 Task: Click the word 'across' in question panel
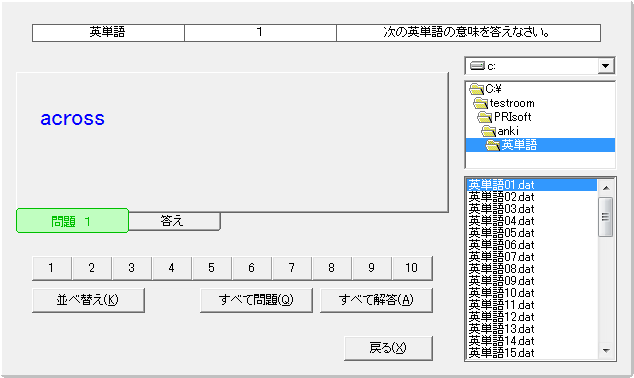[72, 118]
